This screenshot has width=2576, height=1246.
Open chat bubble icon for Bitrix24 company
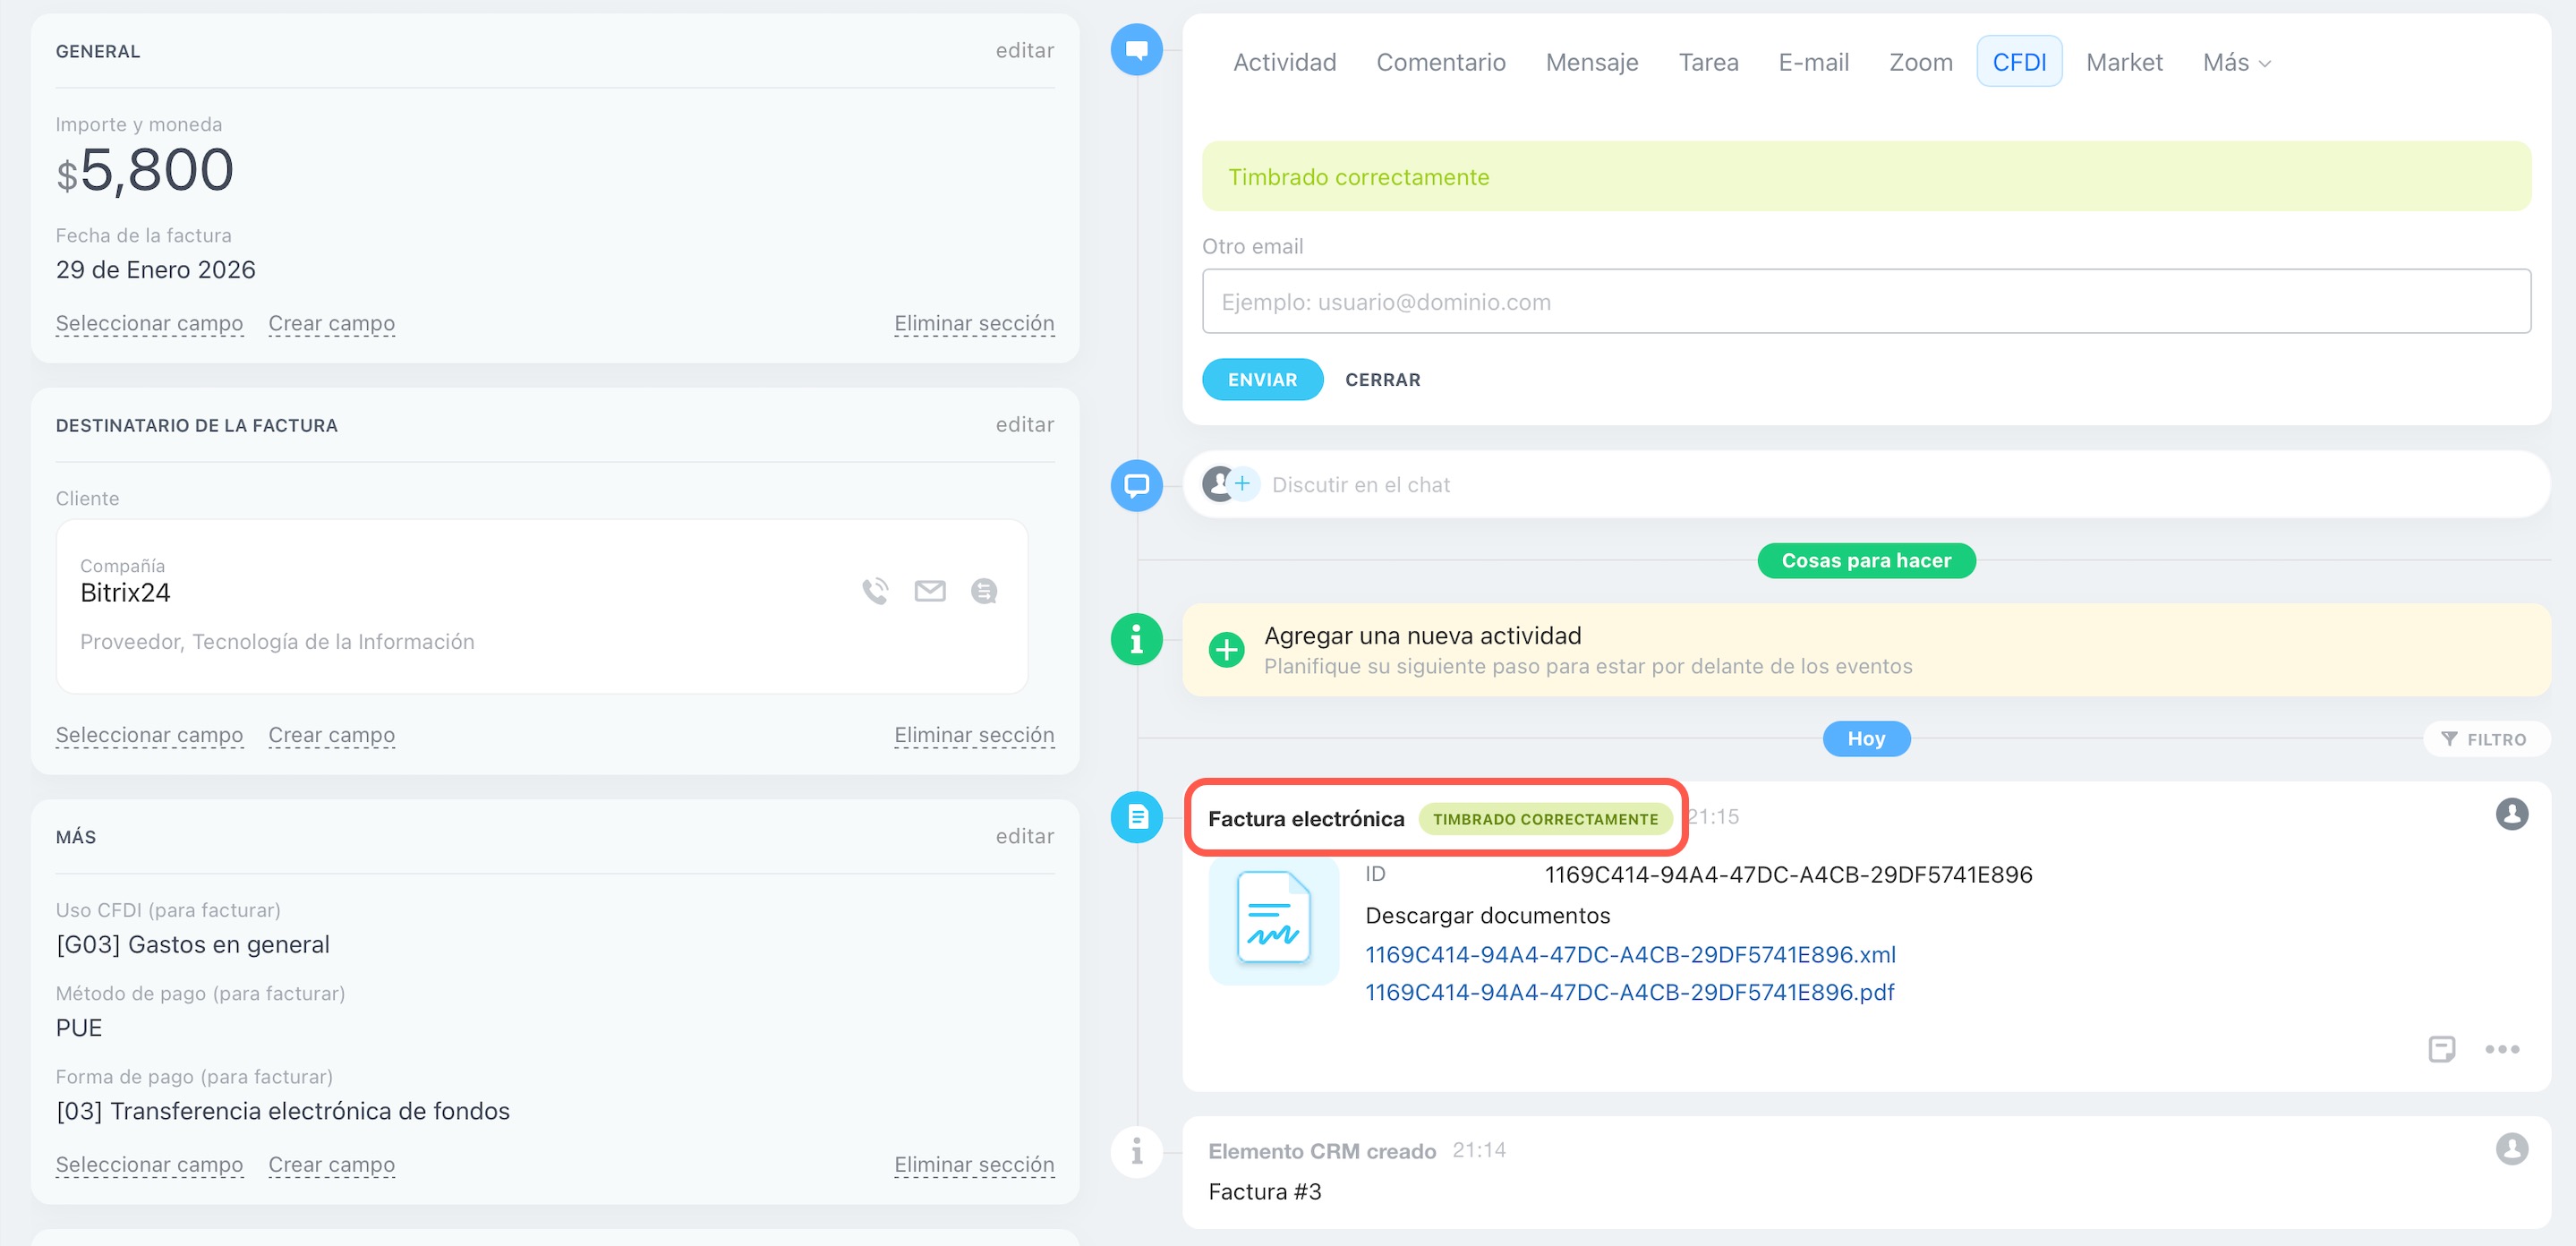point(984,591)
